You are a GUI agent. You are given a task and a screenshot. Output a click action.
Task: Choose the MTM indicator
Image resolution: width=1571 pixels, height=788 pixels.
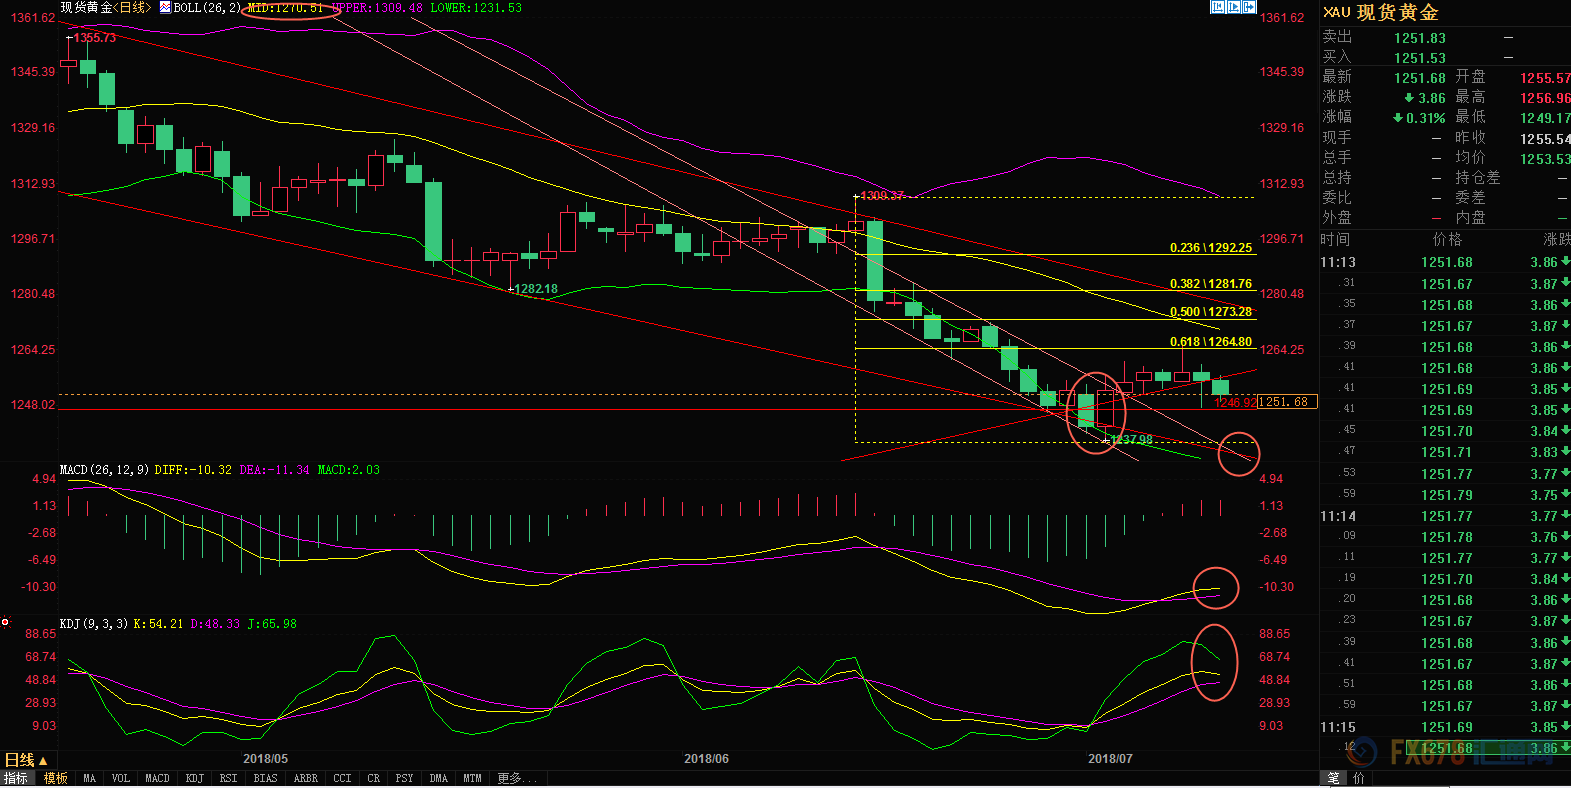coord(472,778)
